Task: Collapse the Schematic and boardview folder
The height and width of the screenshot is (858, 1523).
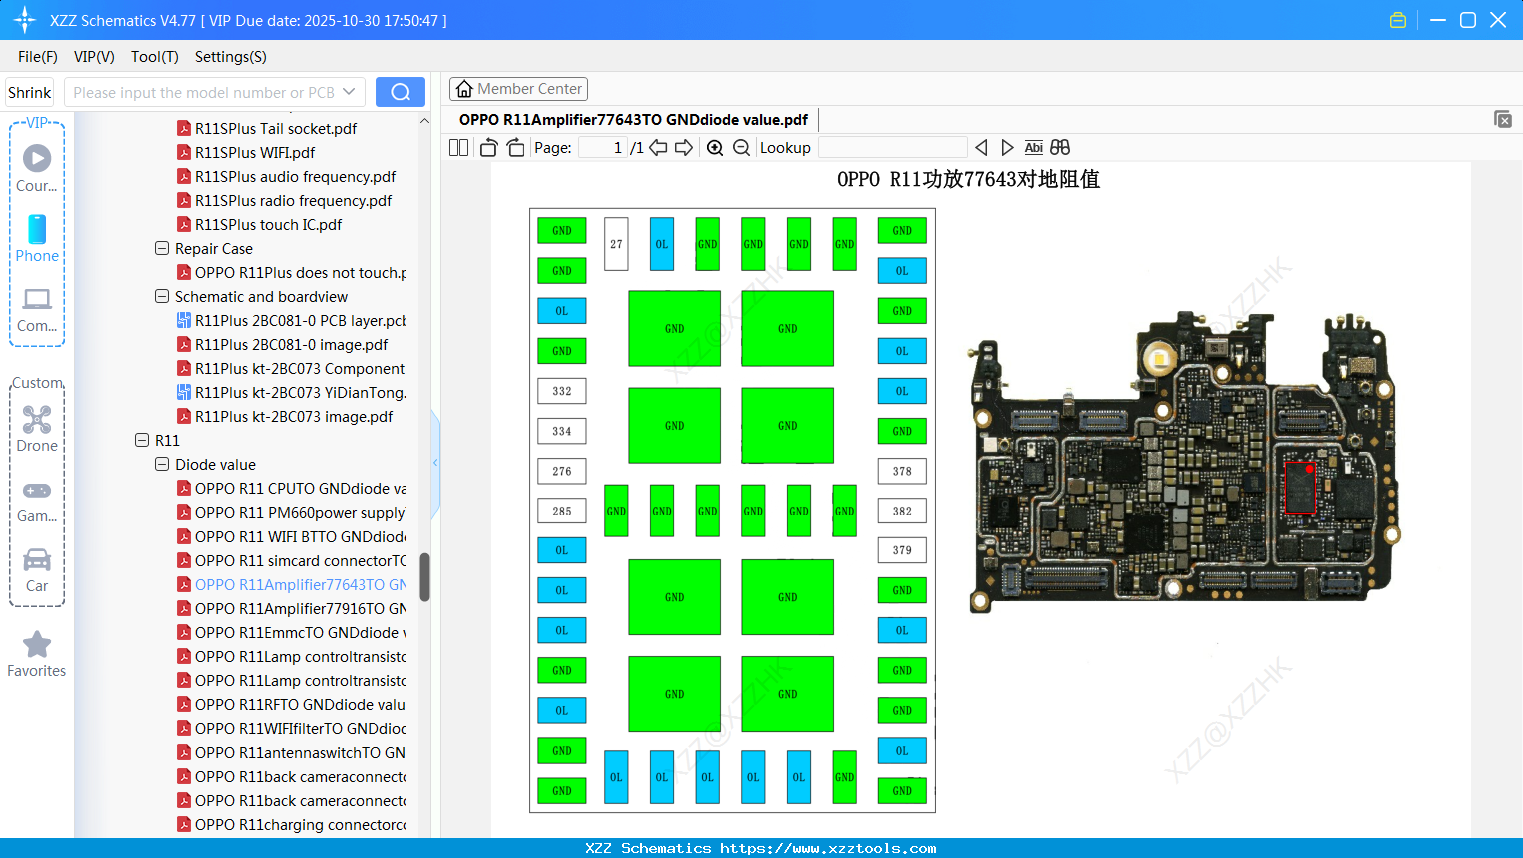Action: pyautogui.click(x=162, y=296)
